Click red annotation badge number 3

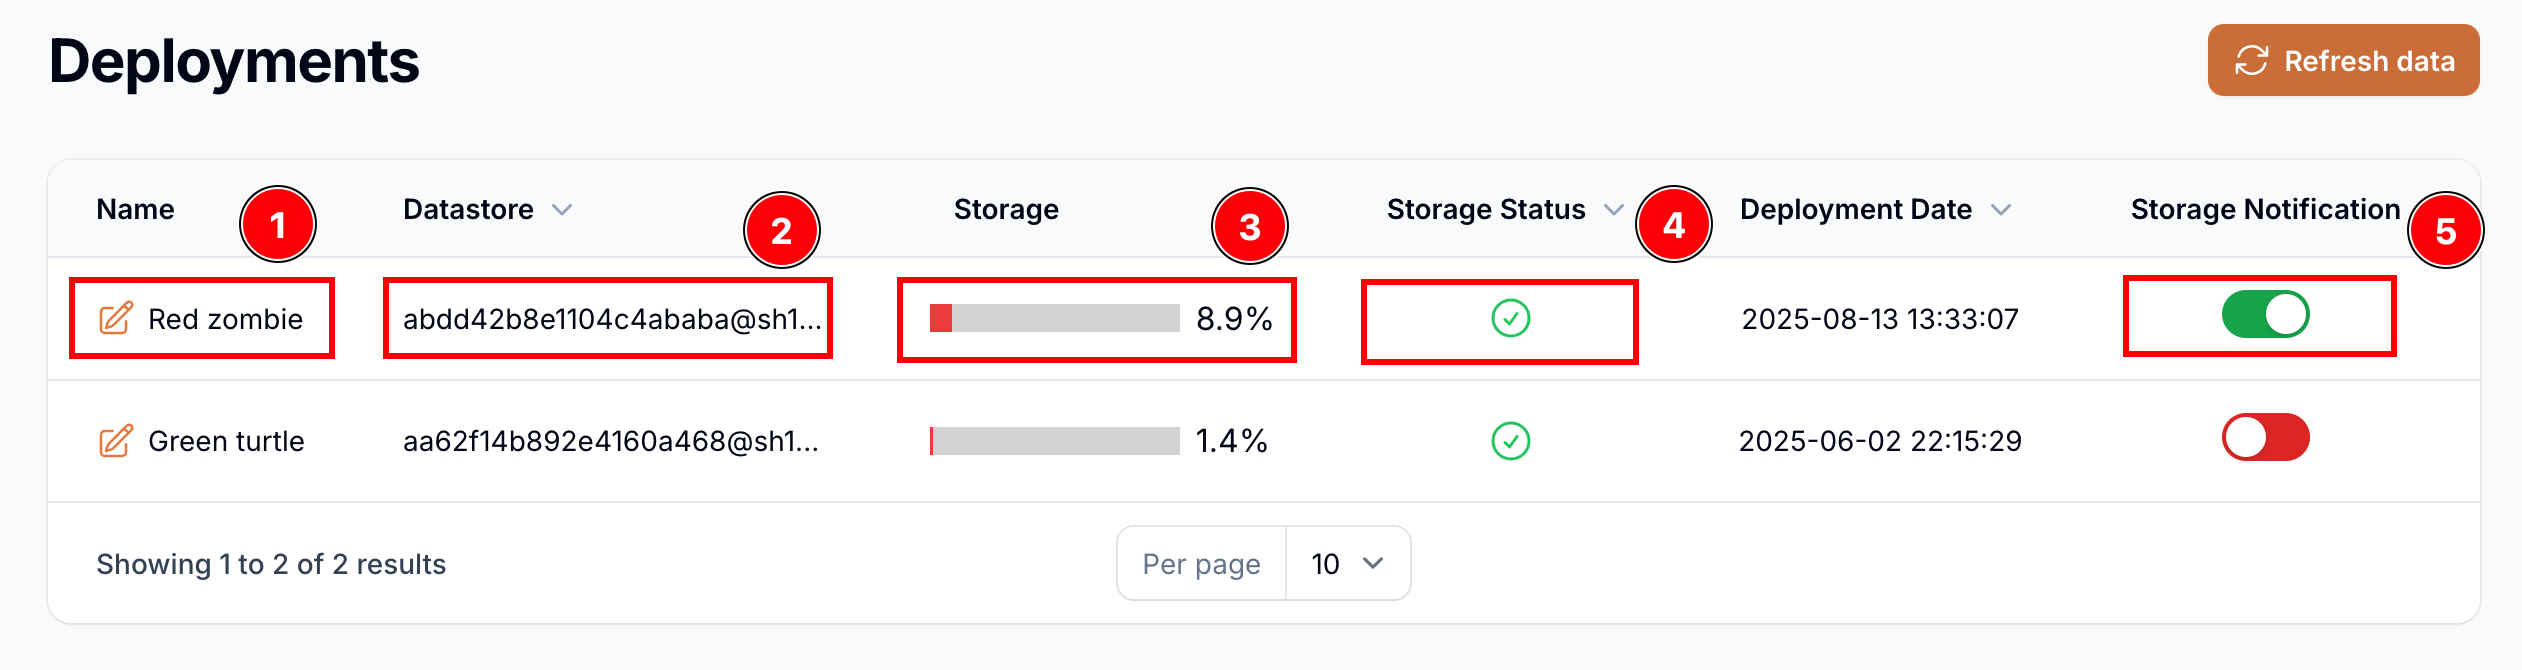click(1249, 227)
